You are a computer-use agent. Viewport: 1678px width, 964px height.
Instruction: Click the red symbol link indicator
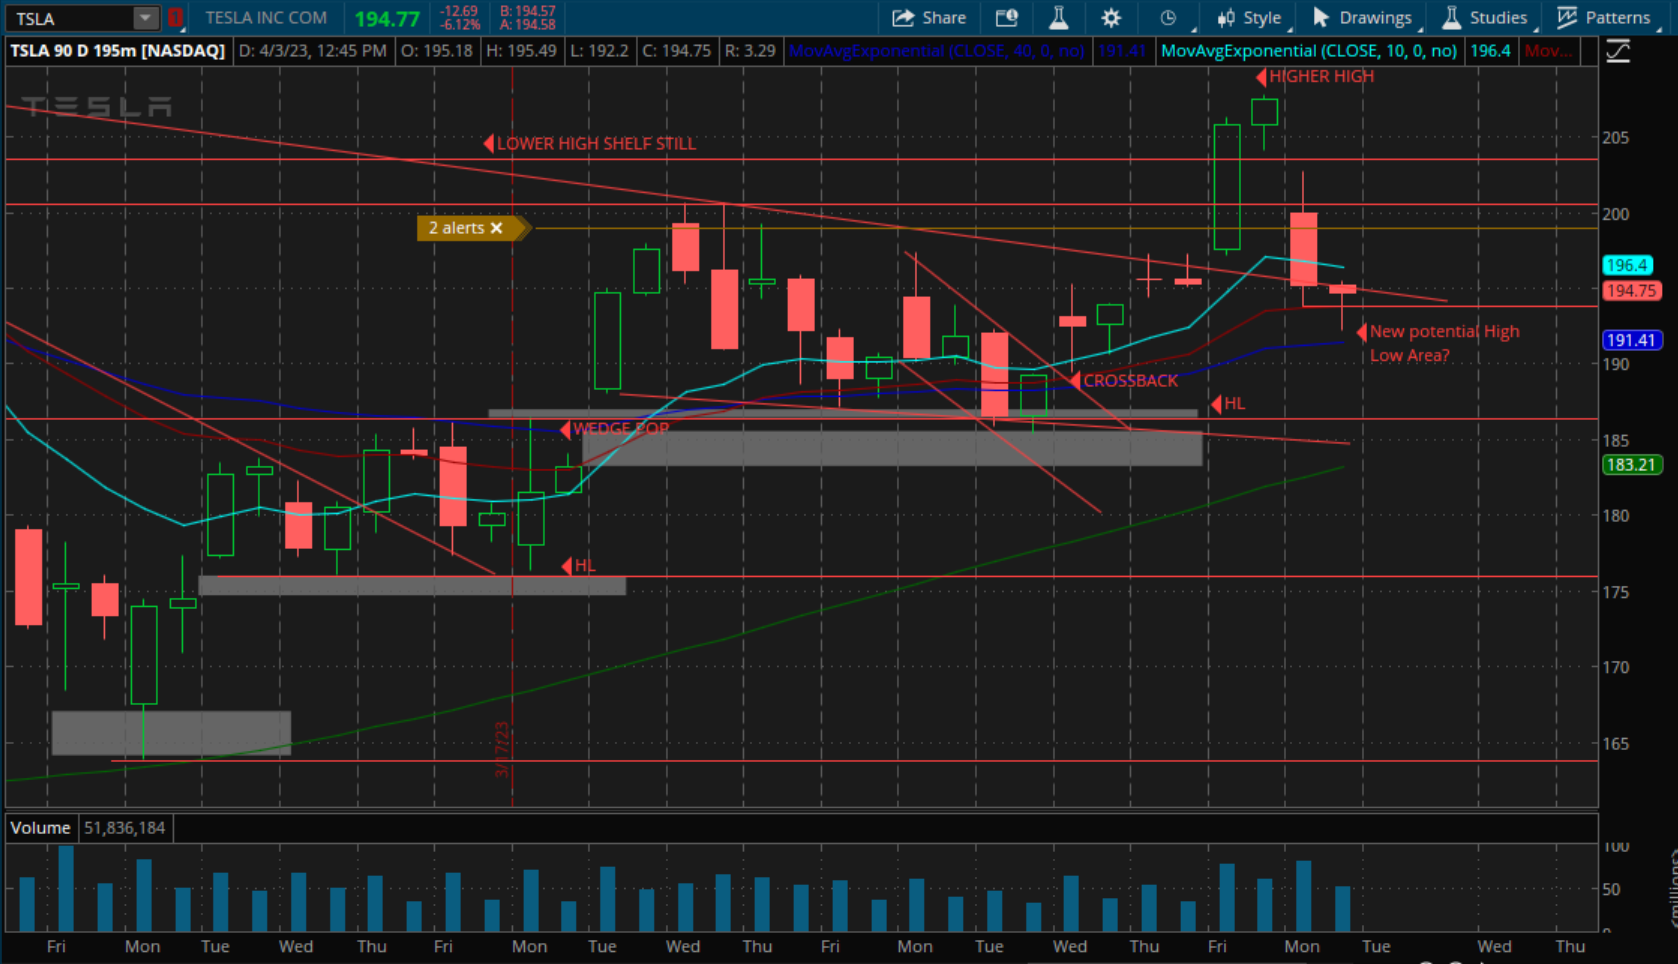click(x=175, y=18)
